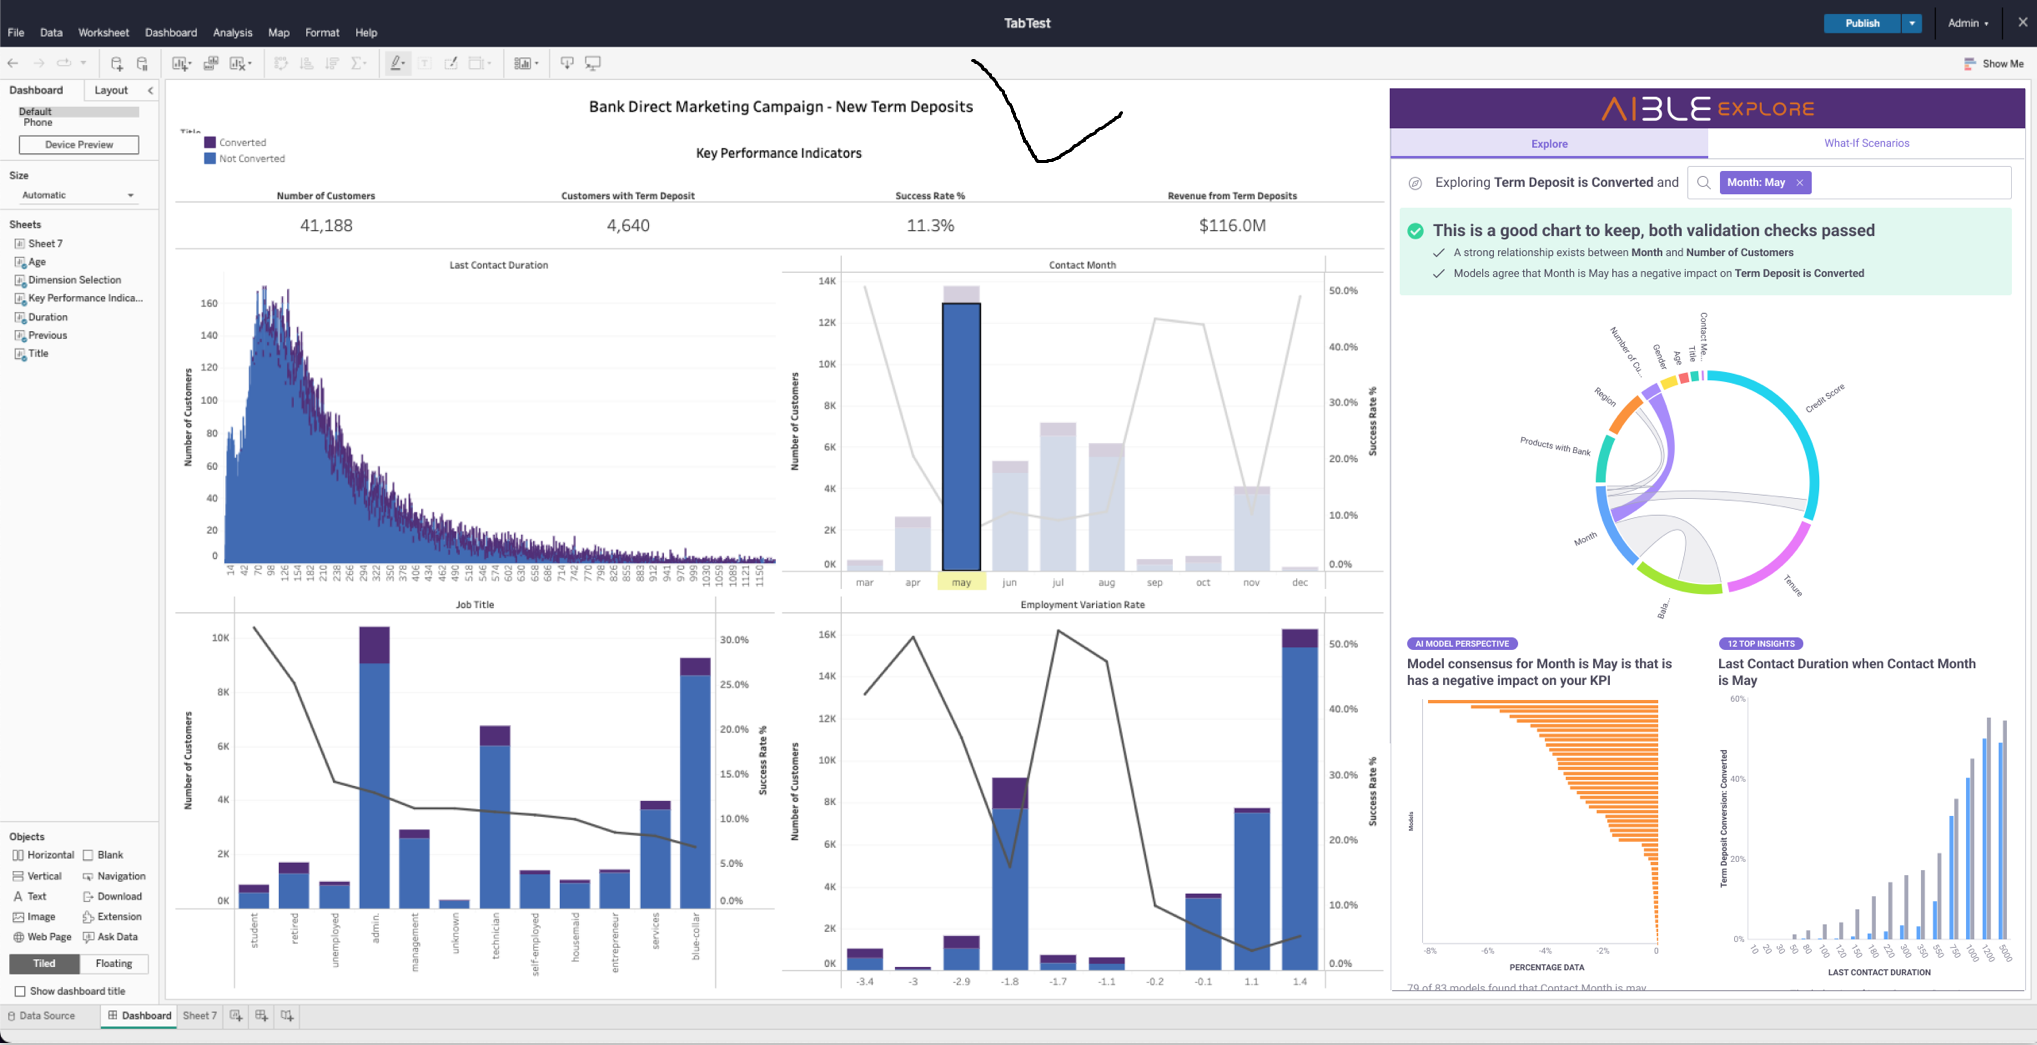Click the search magnifier in Aible filter box

click(x=1704, y=183)
